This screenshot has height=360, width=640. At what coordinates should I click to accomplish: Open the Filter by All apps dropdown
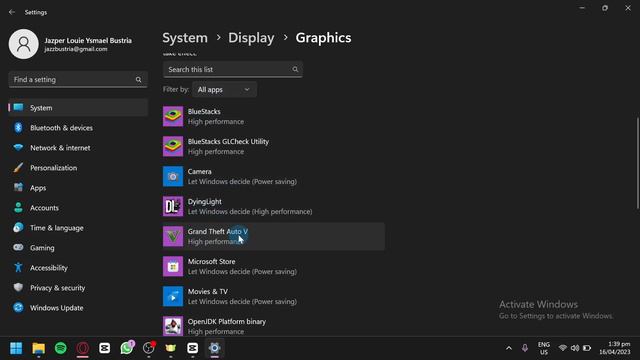point(224,90)
